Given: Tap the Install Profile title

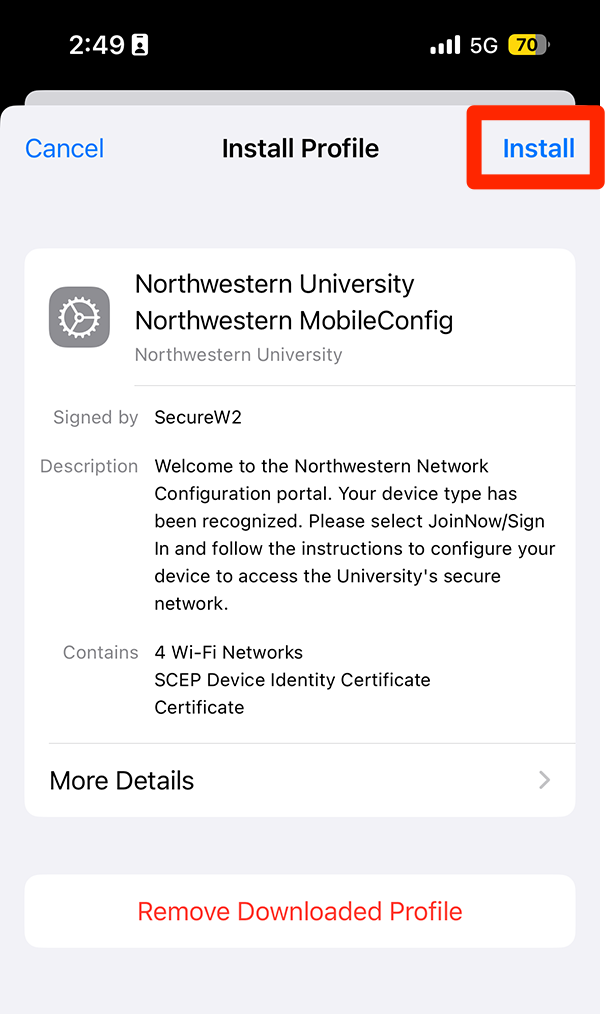Looking at the screenshot, I should (x=300, y=149).
